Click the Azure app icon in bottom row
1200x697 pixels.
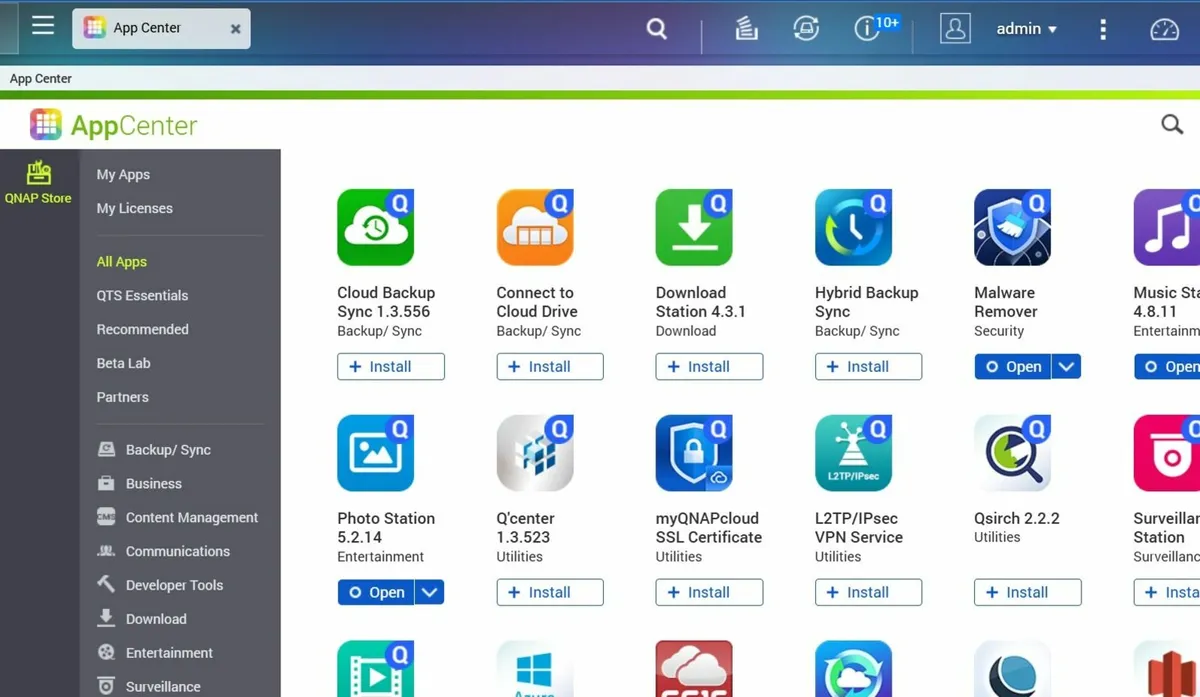point(535,669)
